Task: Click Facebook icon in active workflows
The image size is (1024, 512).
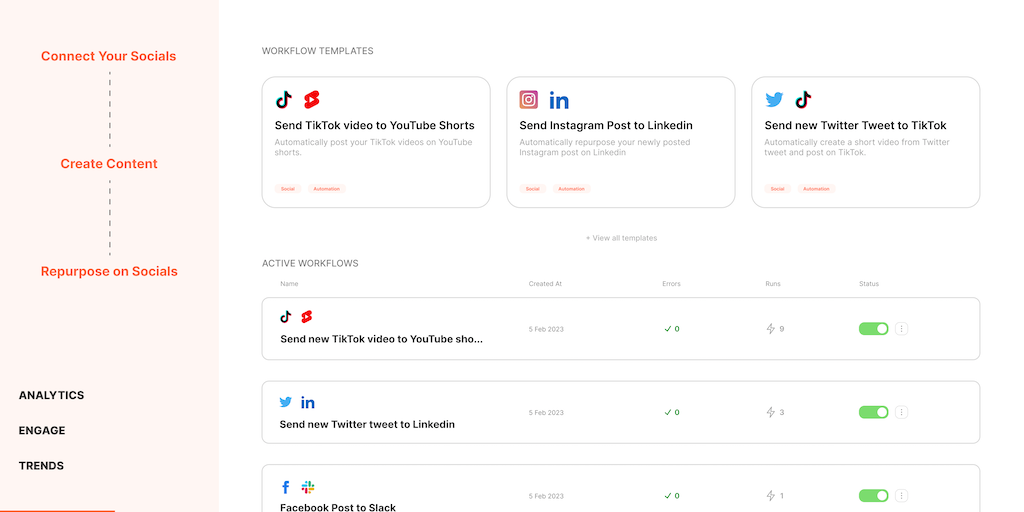Action: 286,487
